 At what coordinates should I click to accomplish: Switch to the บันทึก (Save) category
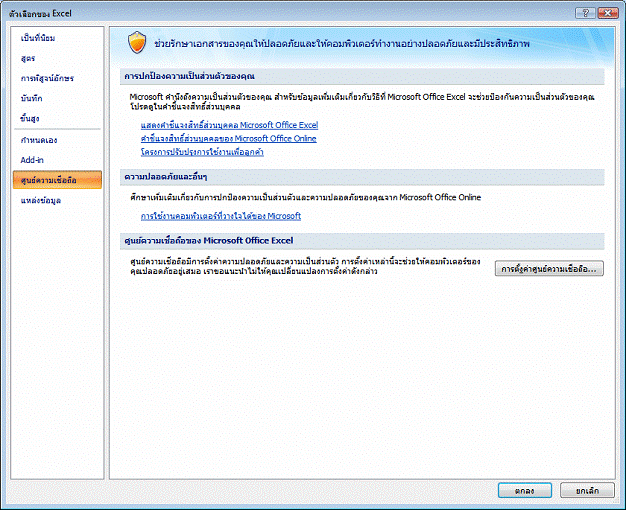32,98
